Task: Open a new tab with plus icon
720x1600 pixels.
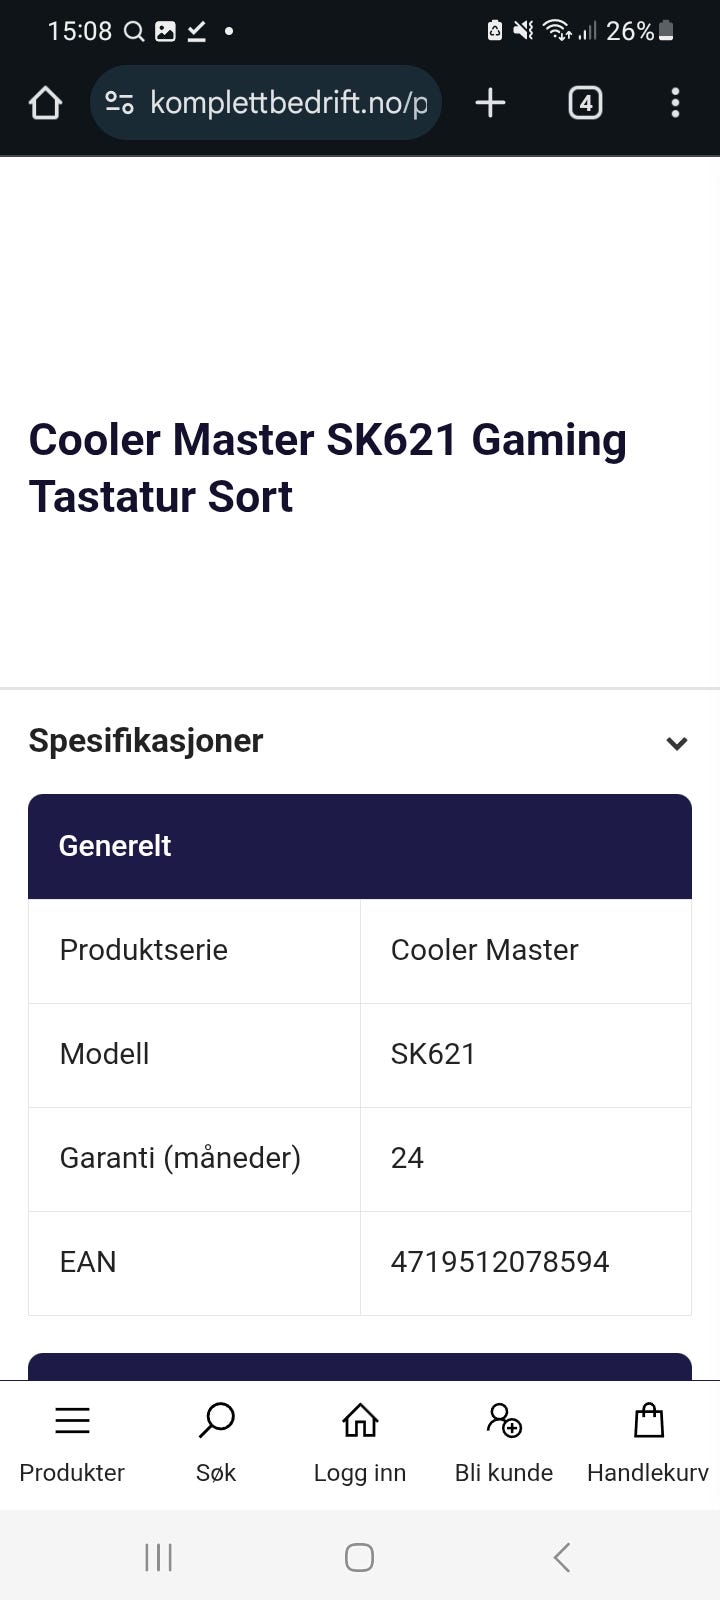Action: click(x=490, y=103)
